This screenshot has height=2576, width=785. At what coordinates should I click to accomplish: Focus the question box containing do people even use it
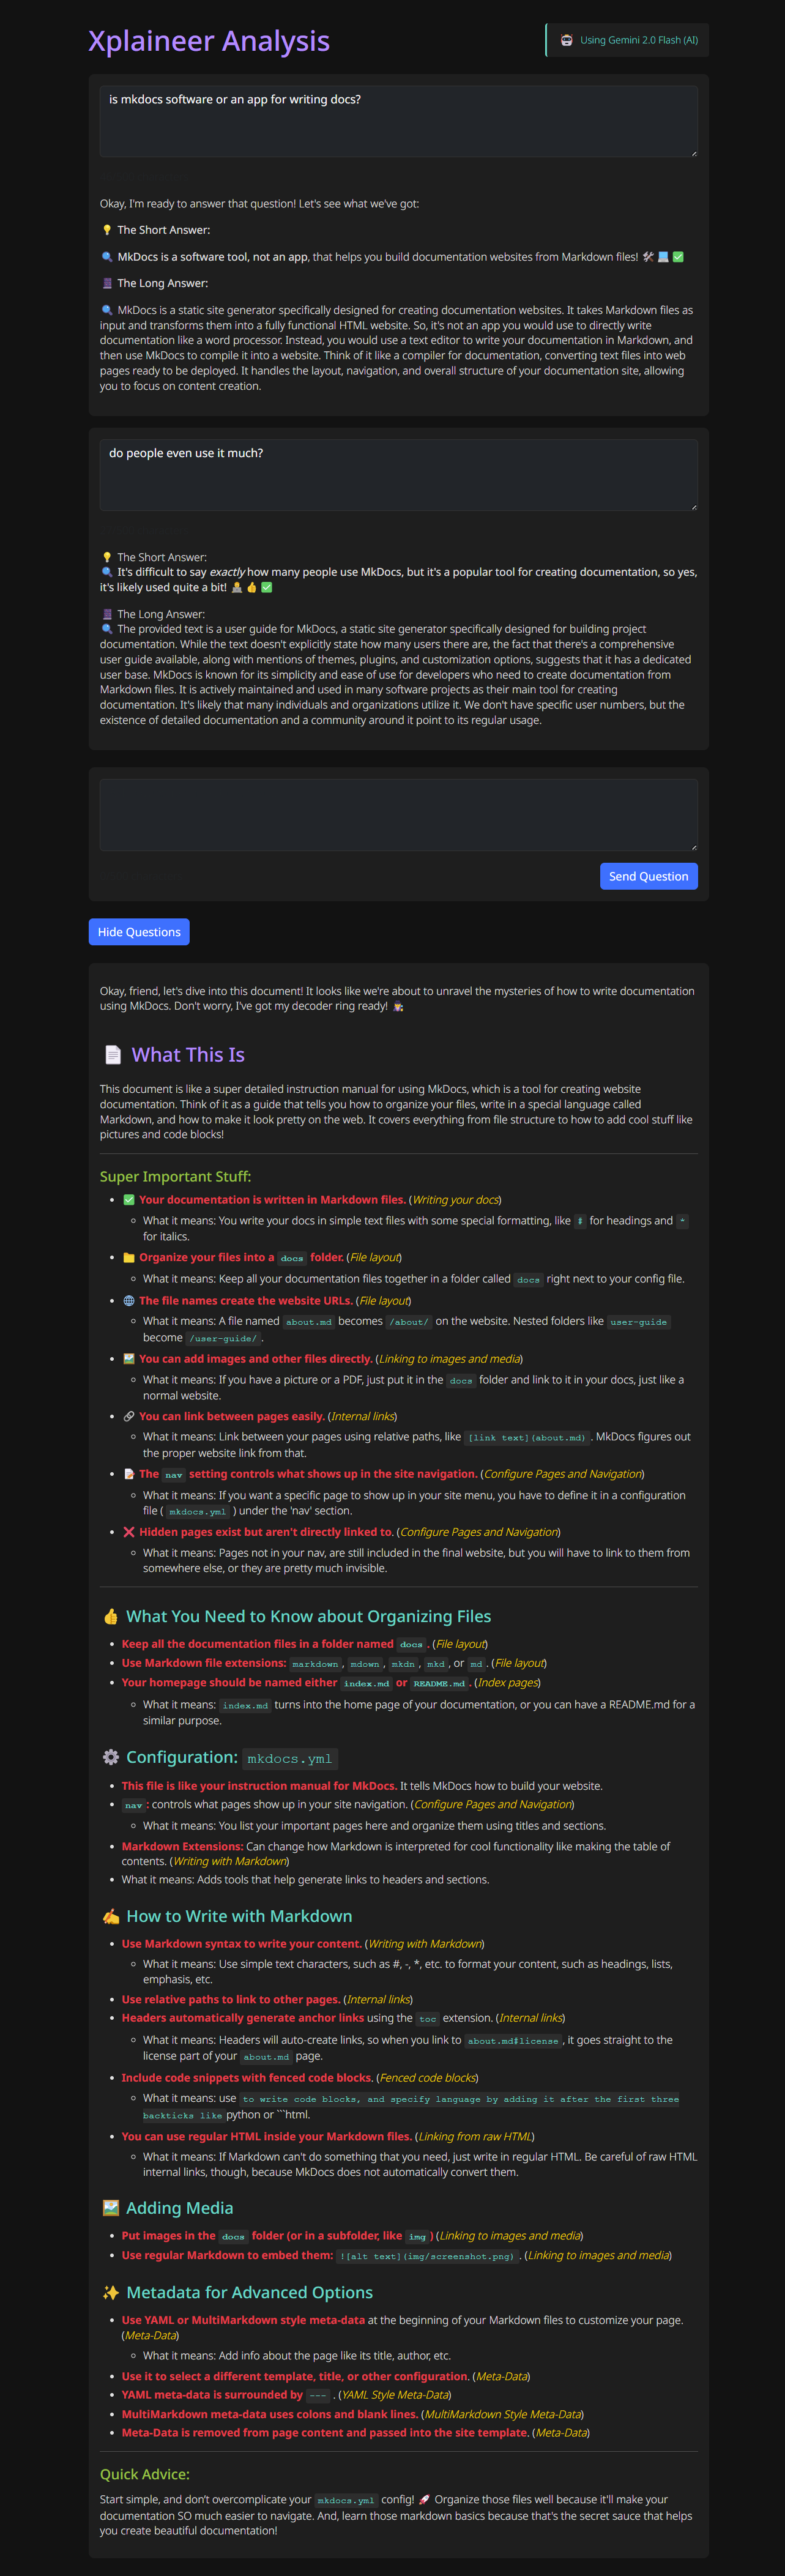[x=399, y=475]
